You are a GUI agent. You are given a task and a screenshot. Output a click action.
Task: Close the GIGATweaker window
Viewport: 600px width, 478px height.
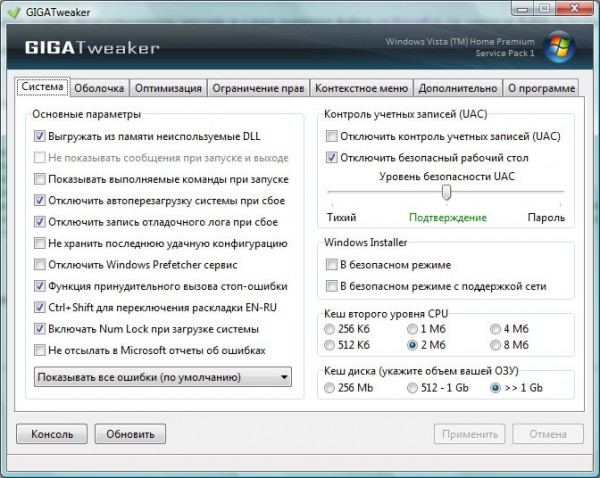tap(575, 8)
